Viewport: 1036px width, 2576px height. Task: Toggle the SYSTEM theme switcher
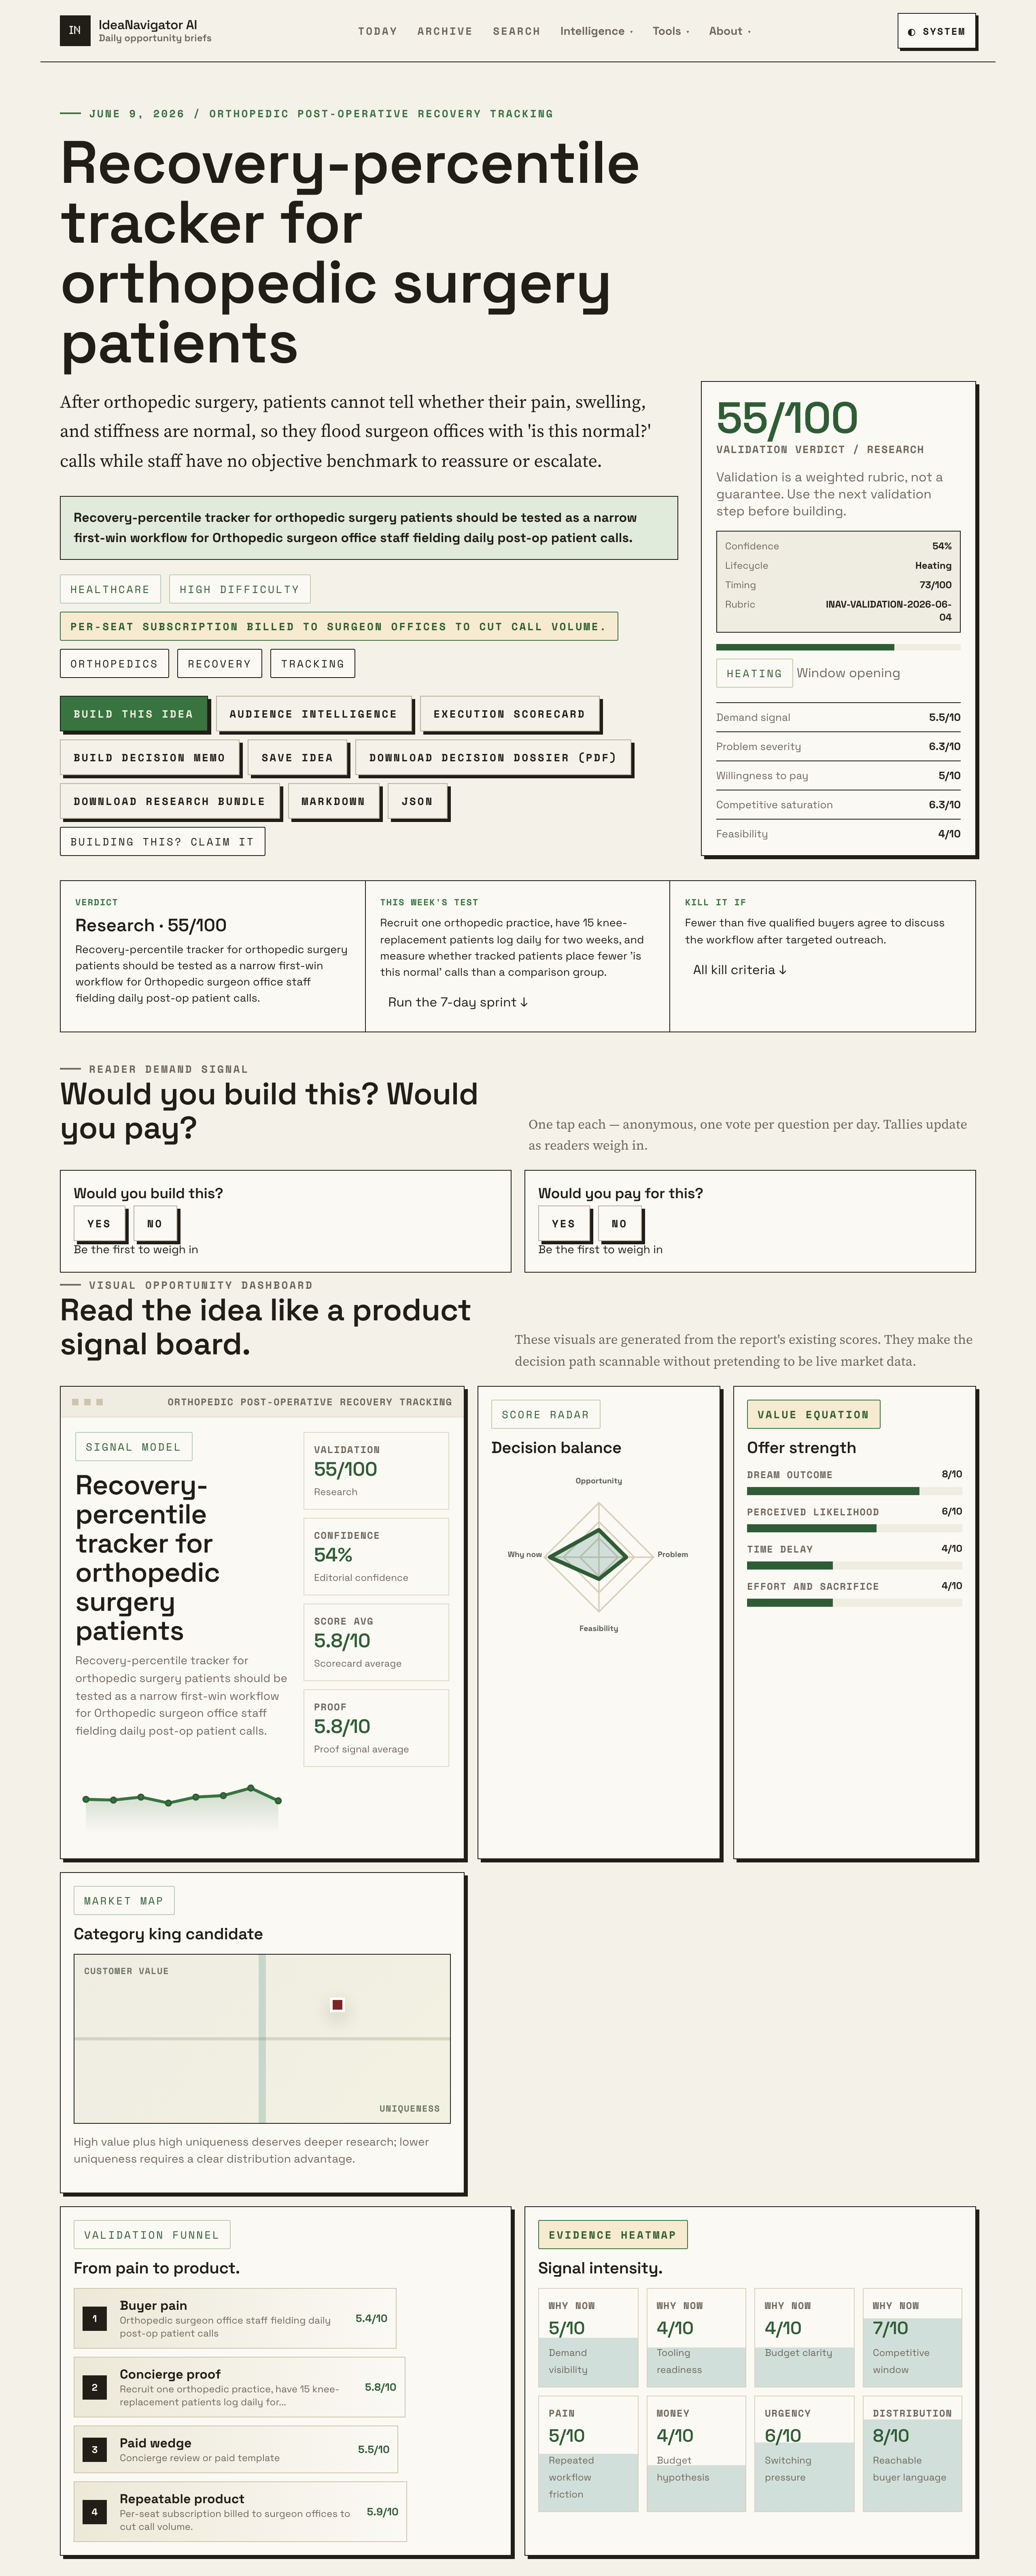(936, 31)
